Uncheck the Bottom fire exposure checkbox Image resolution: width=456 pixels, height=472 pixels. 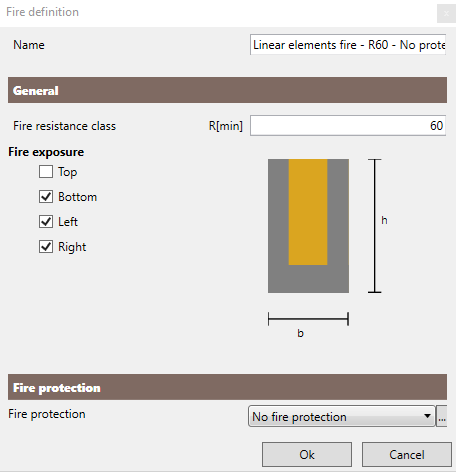[46, 197]
